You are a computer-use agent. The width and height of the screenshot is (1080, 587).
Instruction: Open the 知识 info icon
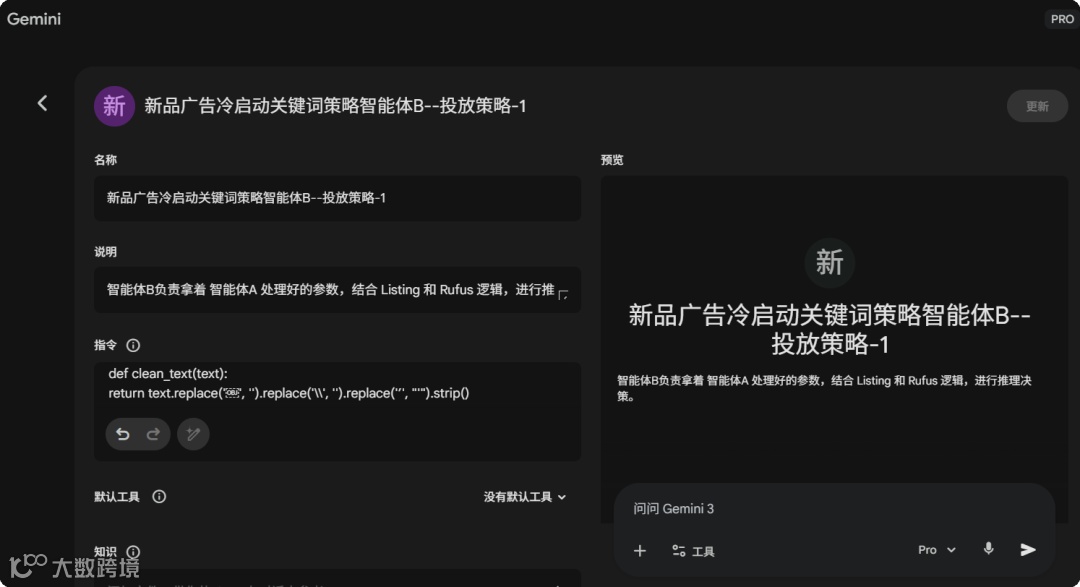click(134, 552)
